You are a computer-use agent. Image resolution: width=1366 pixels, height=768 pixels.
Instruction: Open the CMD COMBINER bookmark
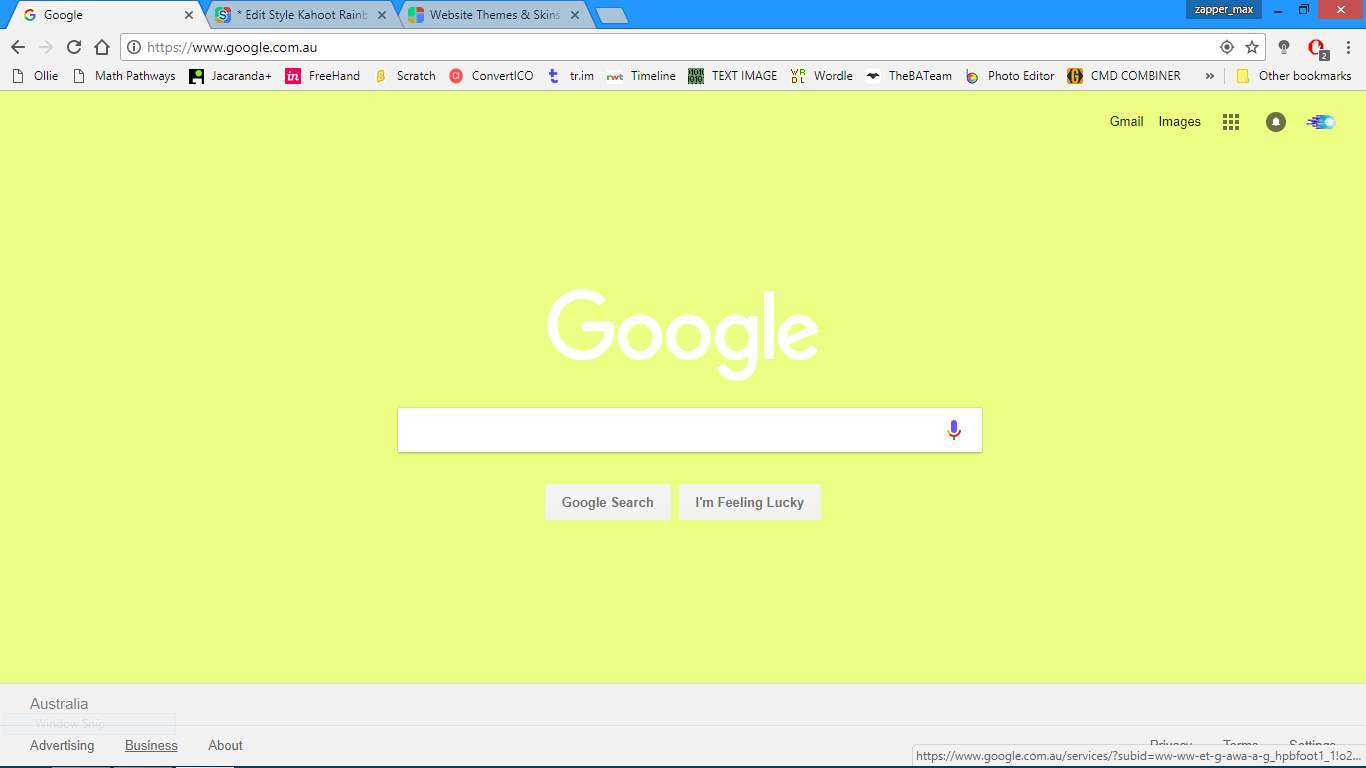1123,76
